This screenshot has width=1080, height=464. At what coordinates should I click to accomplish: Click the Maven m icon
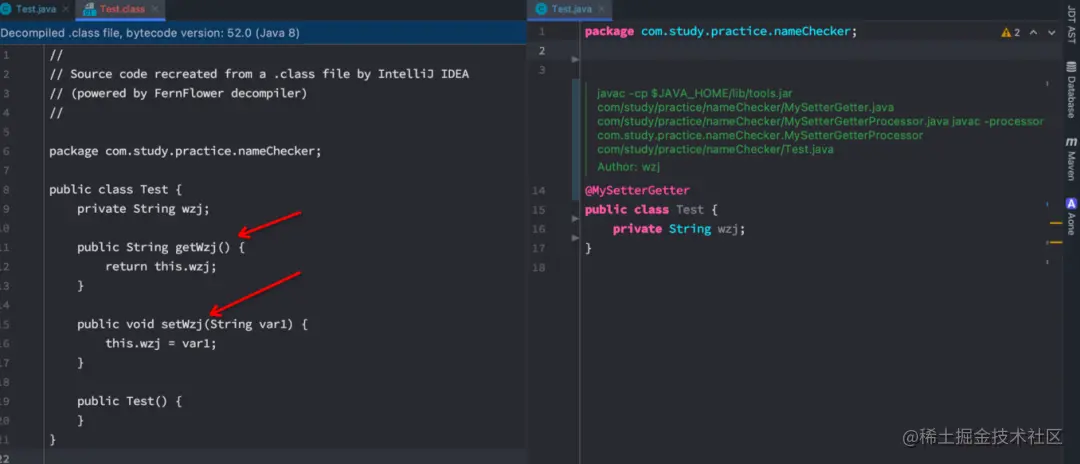1071,141
